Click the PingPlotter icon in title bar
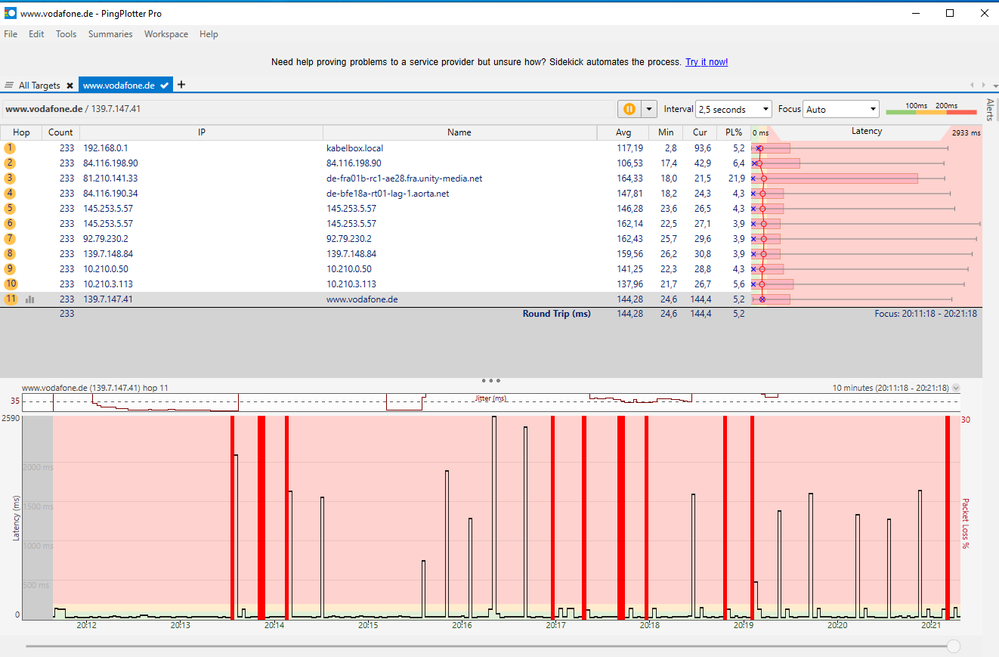Image resolution: width=999 pixels, height=657 pixels. 12,13
